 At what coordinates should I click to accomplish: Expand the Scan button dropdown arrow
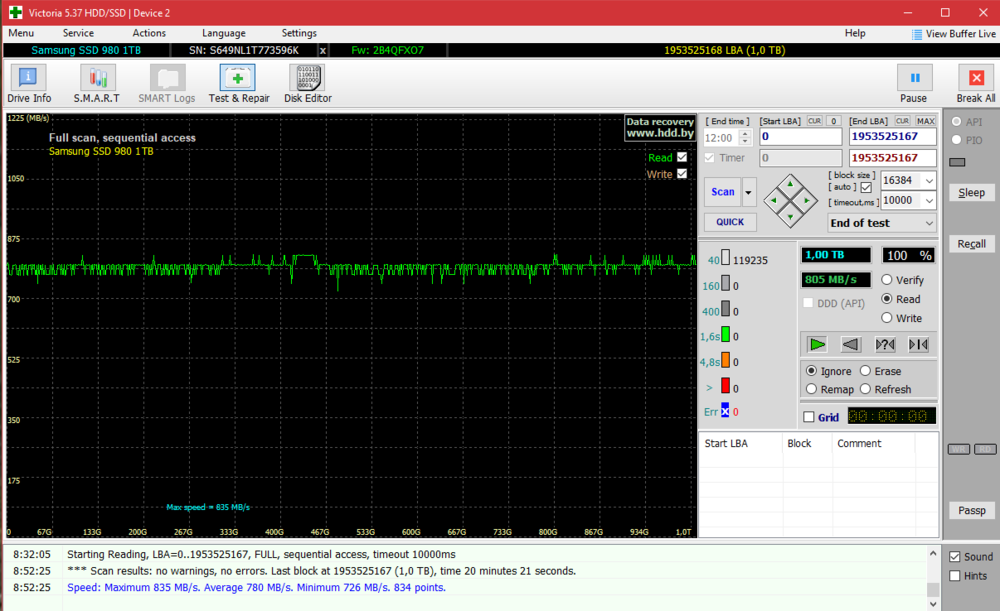coord(748,192)
